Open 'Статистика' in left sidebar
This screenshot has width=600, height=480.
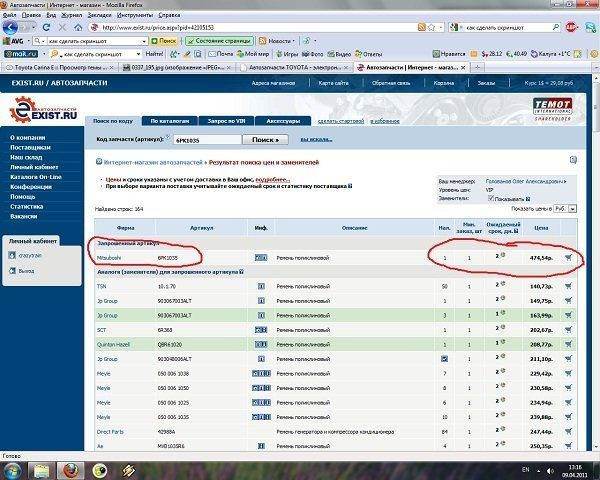[x=25, y=206]
